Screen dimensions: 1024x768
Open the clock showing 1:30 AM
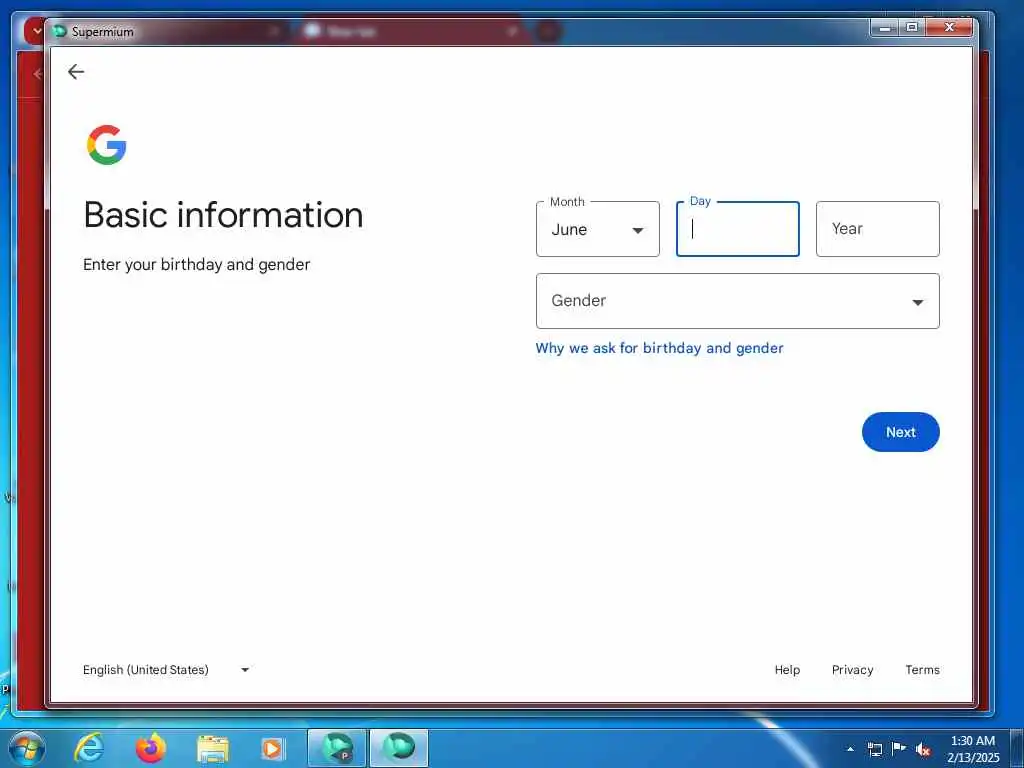[x=973, y=749]
